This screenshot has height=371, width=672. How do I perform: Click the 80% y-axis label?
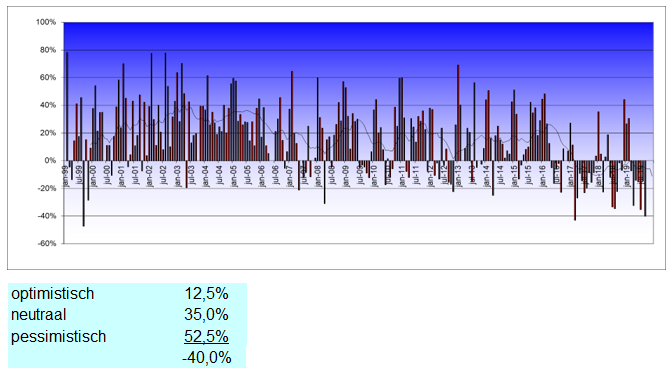[x=47, y=50]
